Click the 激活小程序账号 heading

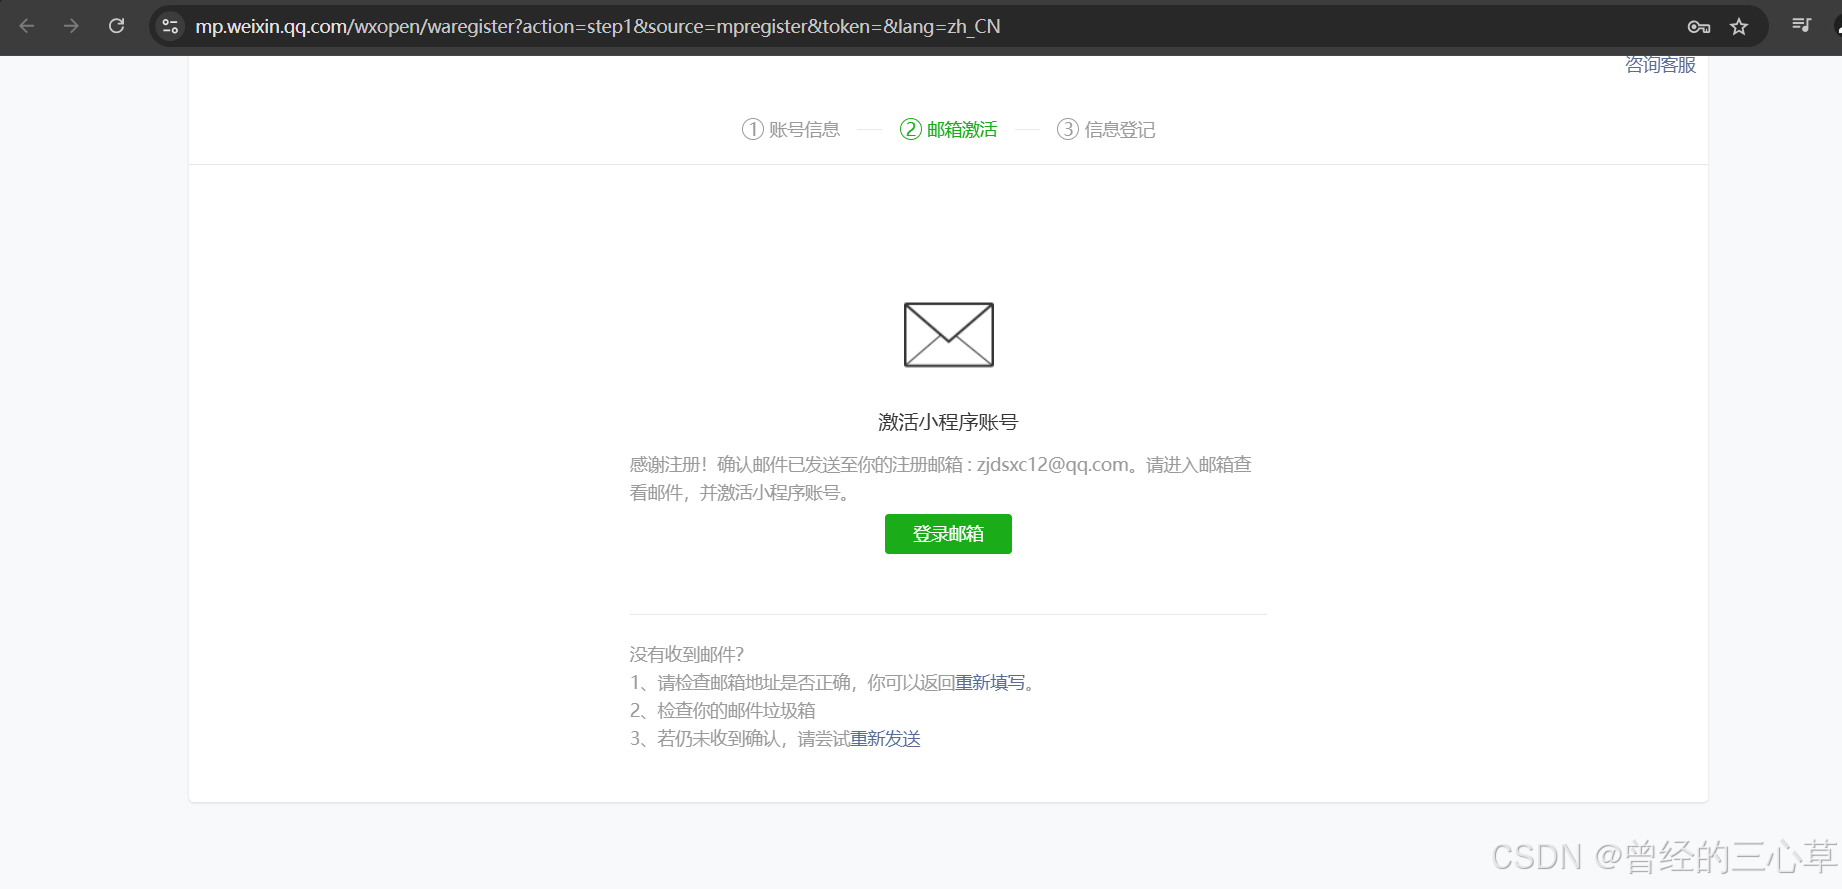pyautogui.click(x=948, y=422)
